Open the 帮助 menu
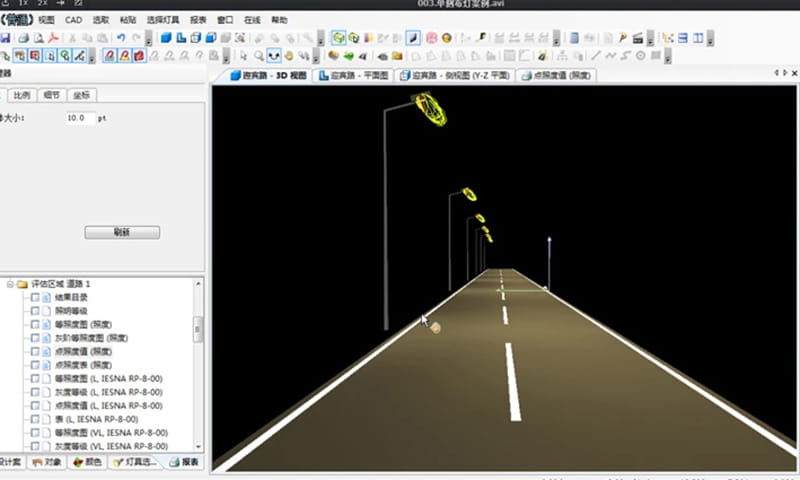Image resolution: width=800 pixels, height=480 pixels. point(279,20)
